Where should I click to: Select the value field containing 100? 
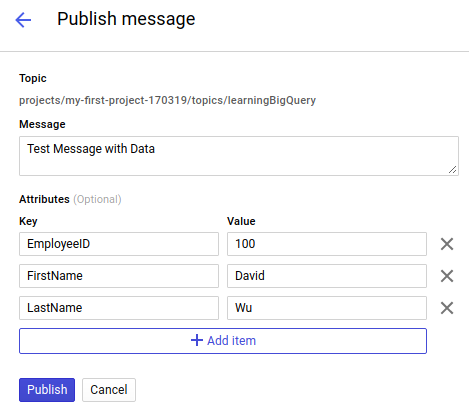tap(327, 244)
